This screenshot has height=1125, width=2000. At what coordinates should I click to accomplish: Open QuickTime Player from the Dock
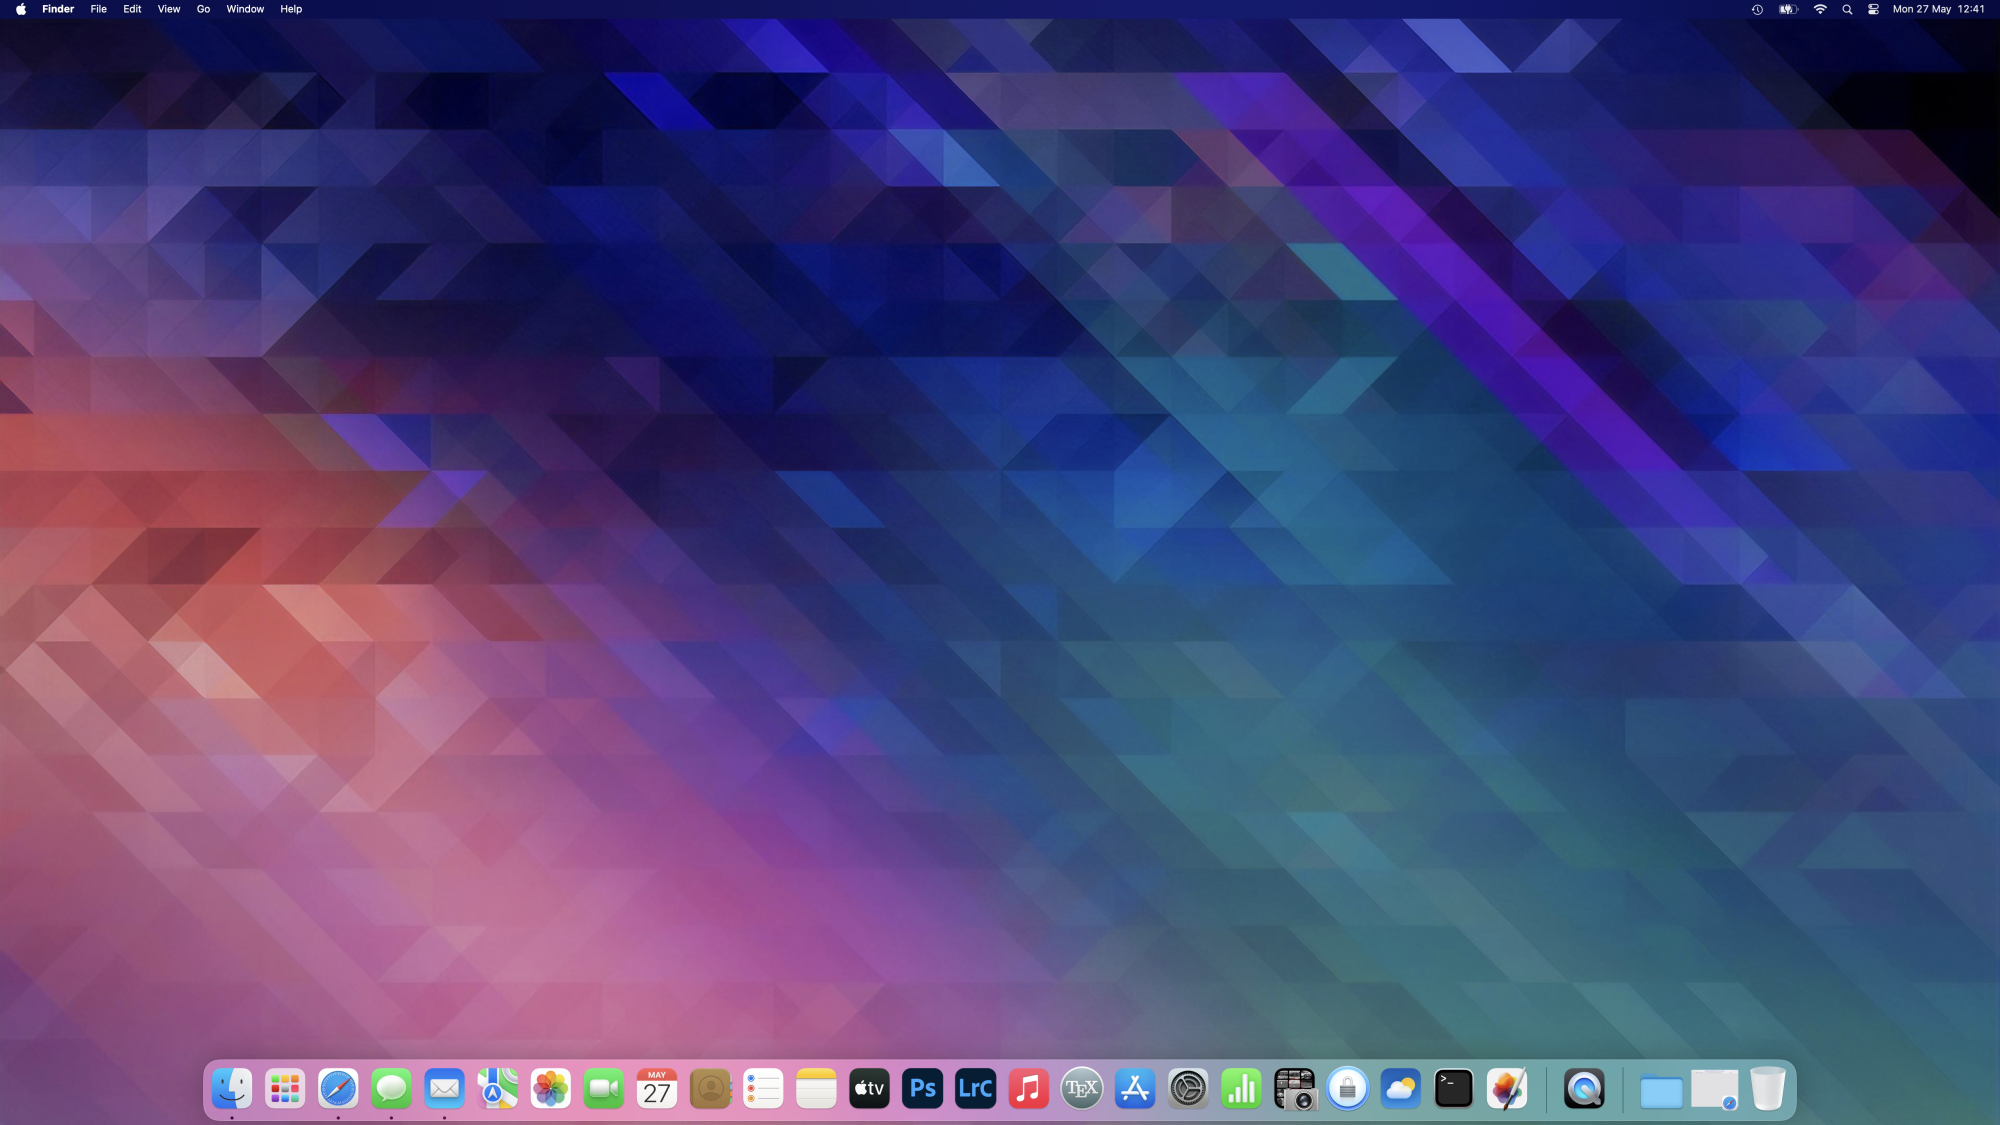click(1584, 1089)
